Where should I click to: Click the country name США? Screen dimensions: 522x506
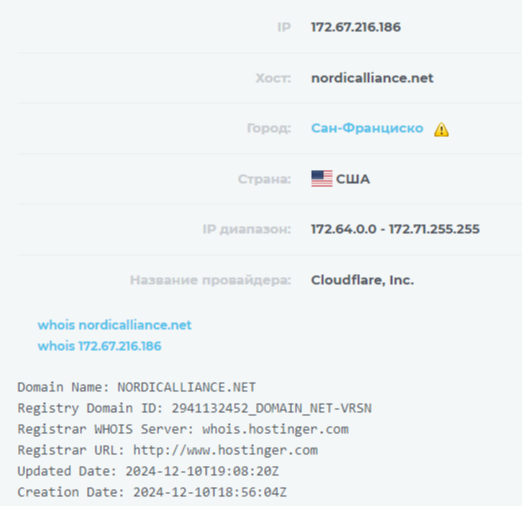point(353,179)
